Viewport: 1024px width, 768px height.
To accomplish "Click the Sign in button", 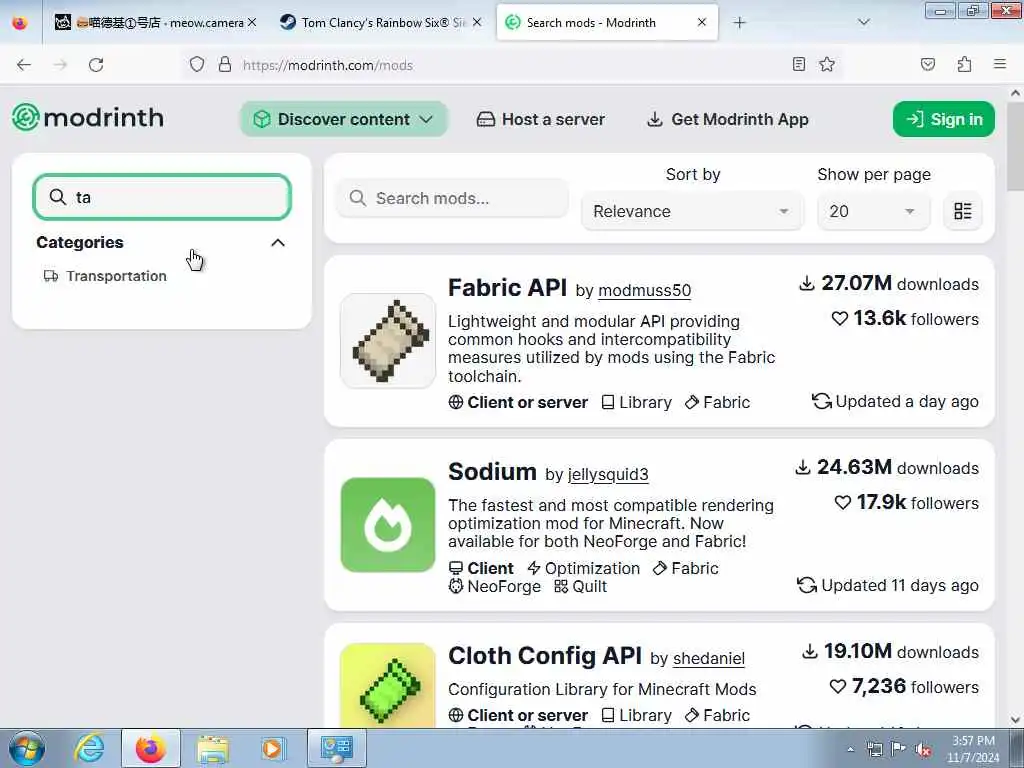I will (x=944, y=119).
